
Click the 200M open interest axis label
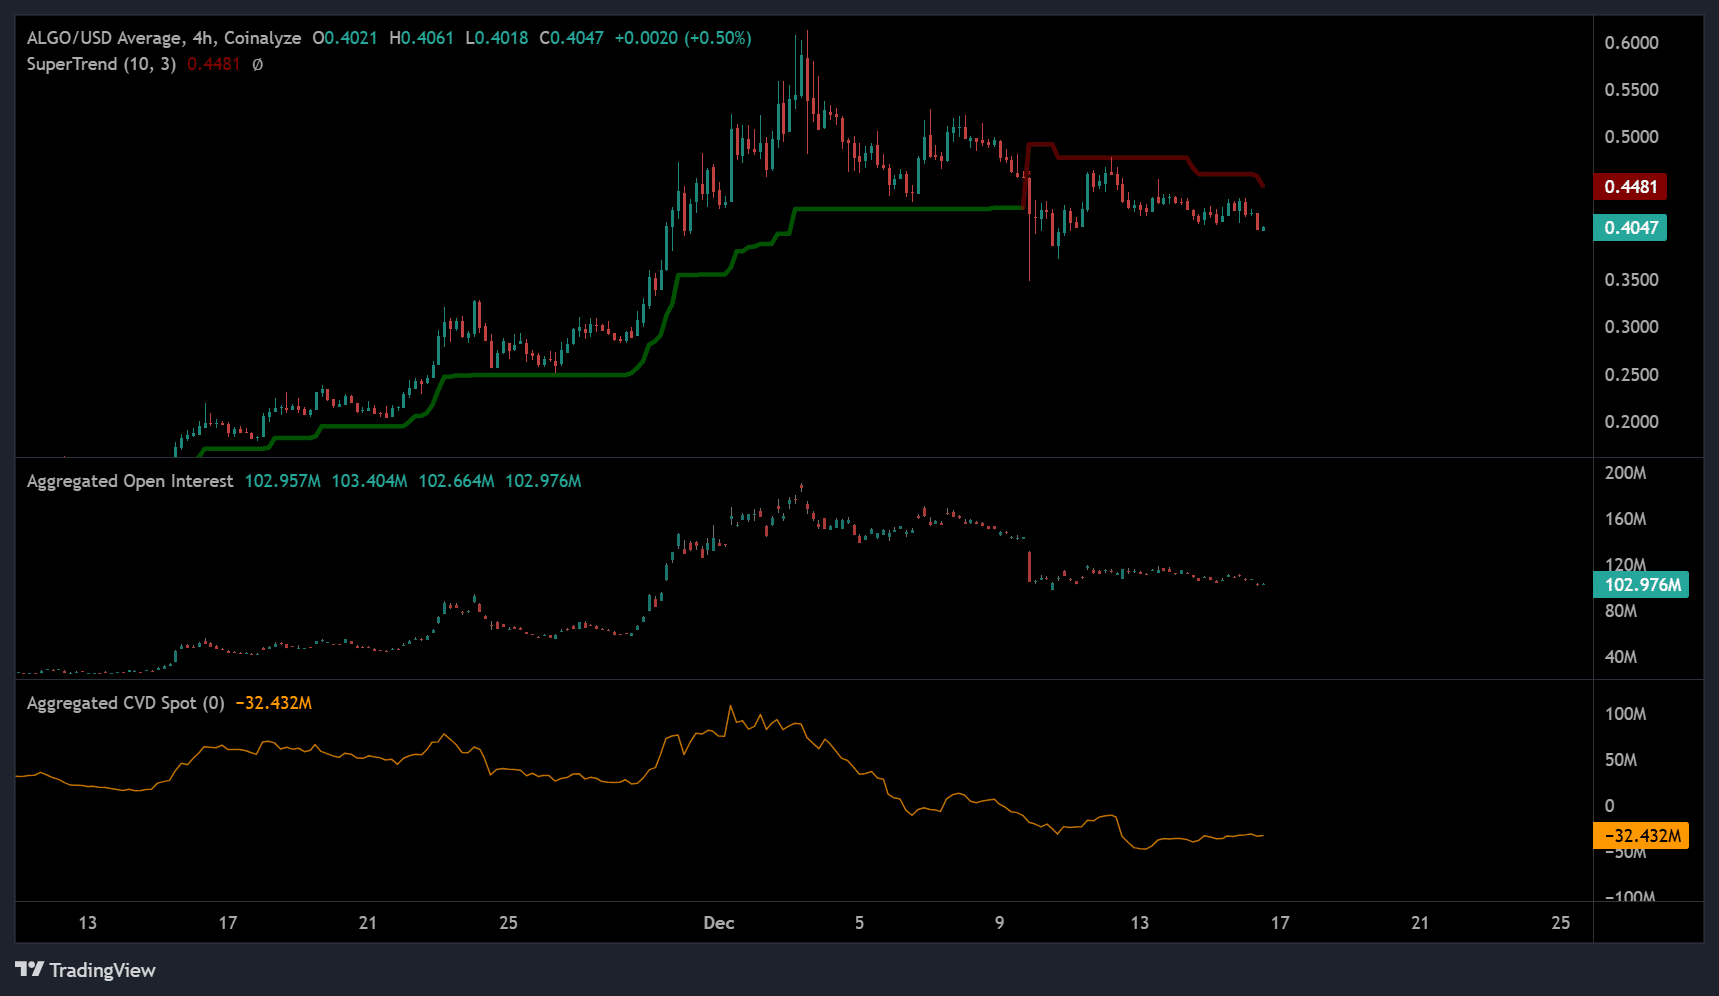click(x=1625, y=473)
